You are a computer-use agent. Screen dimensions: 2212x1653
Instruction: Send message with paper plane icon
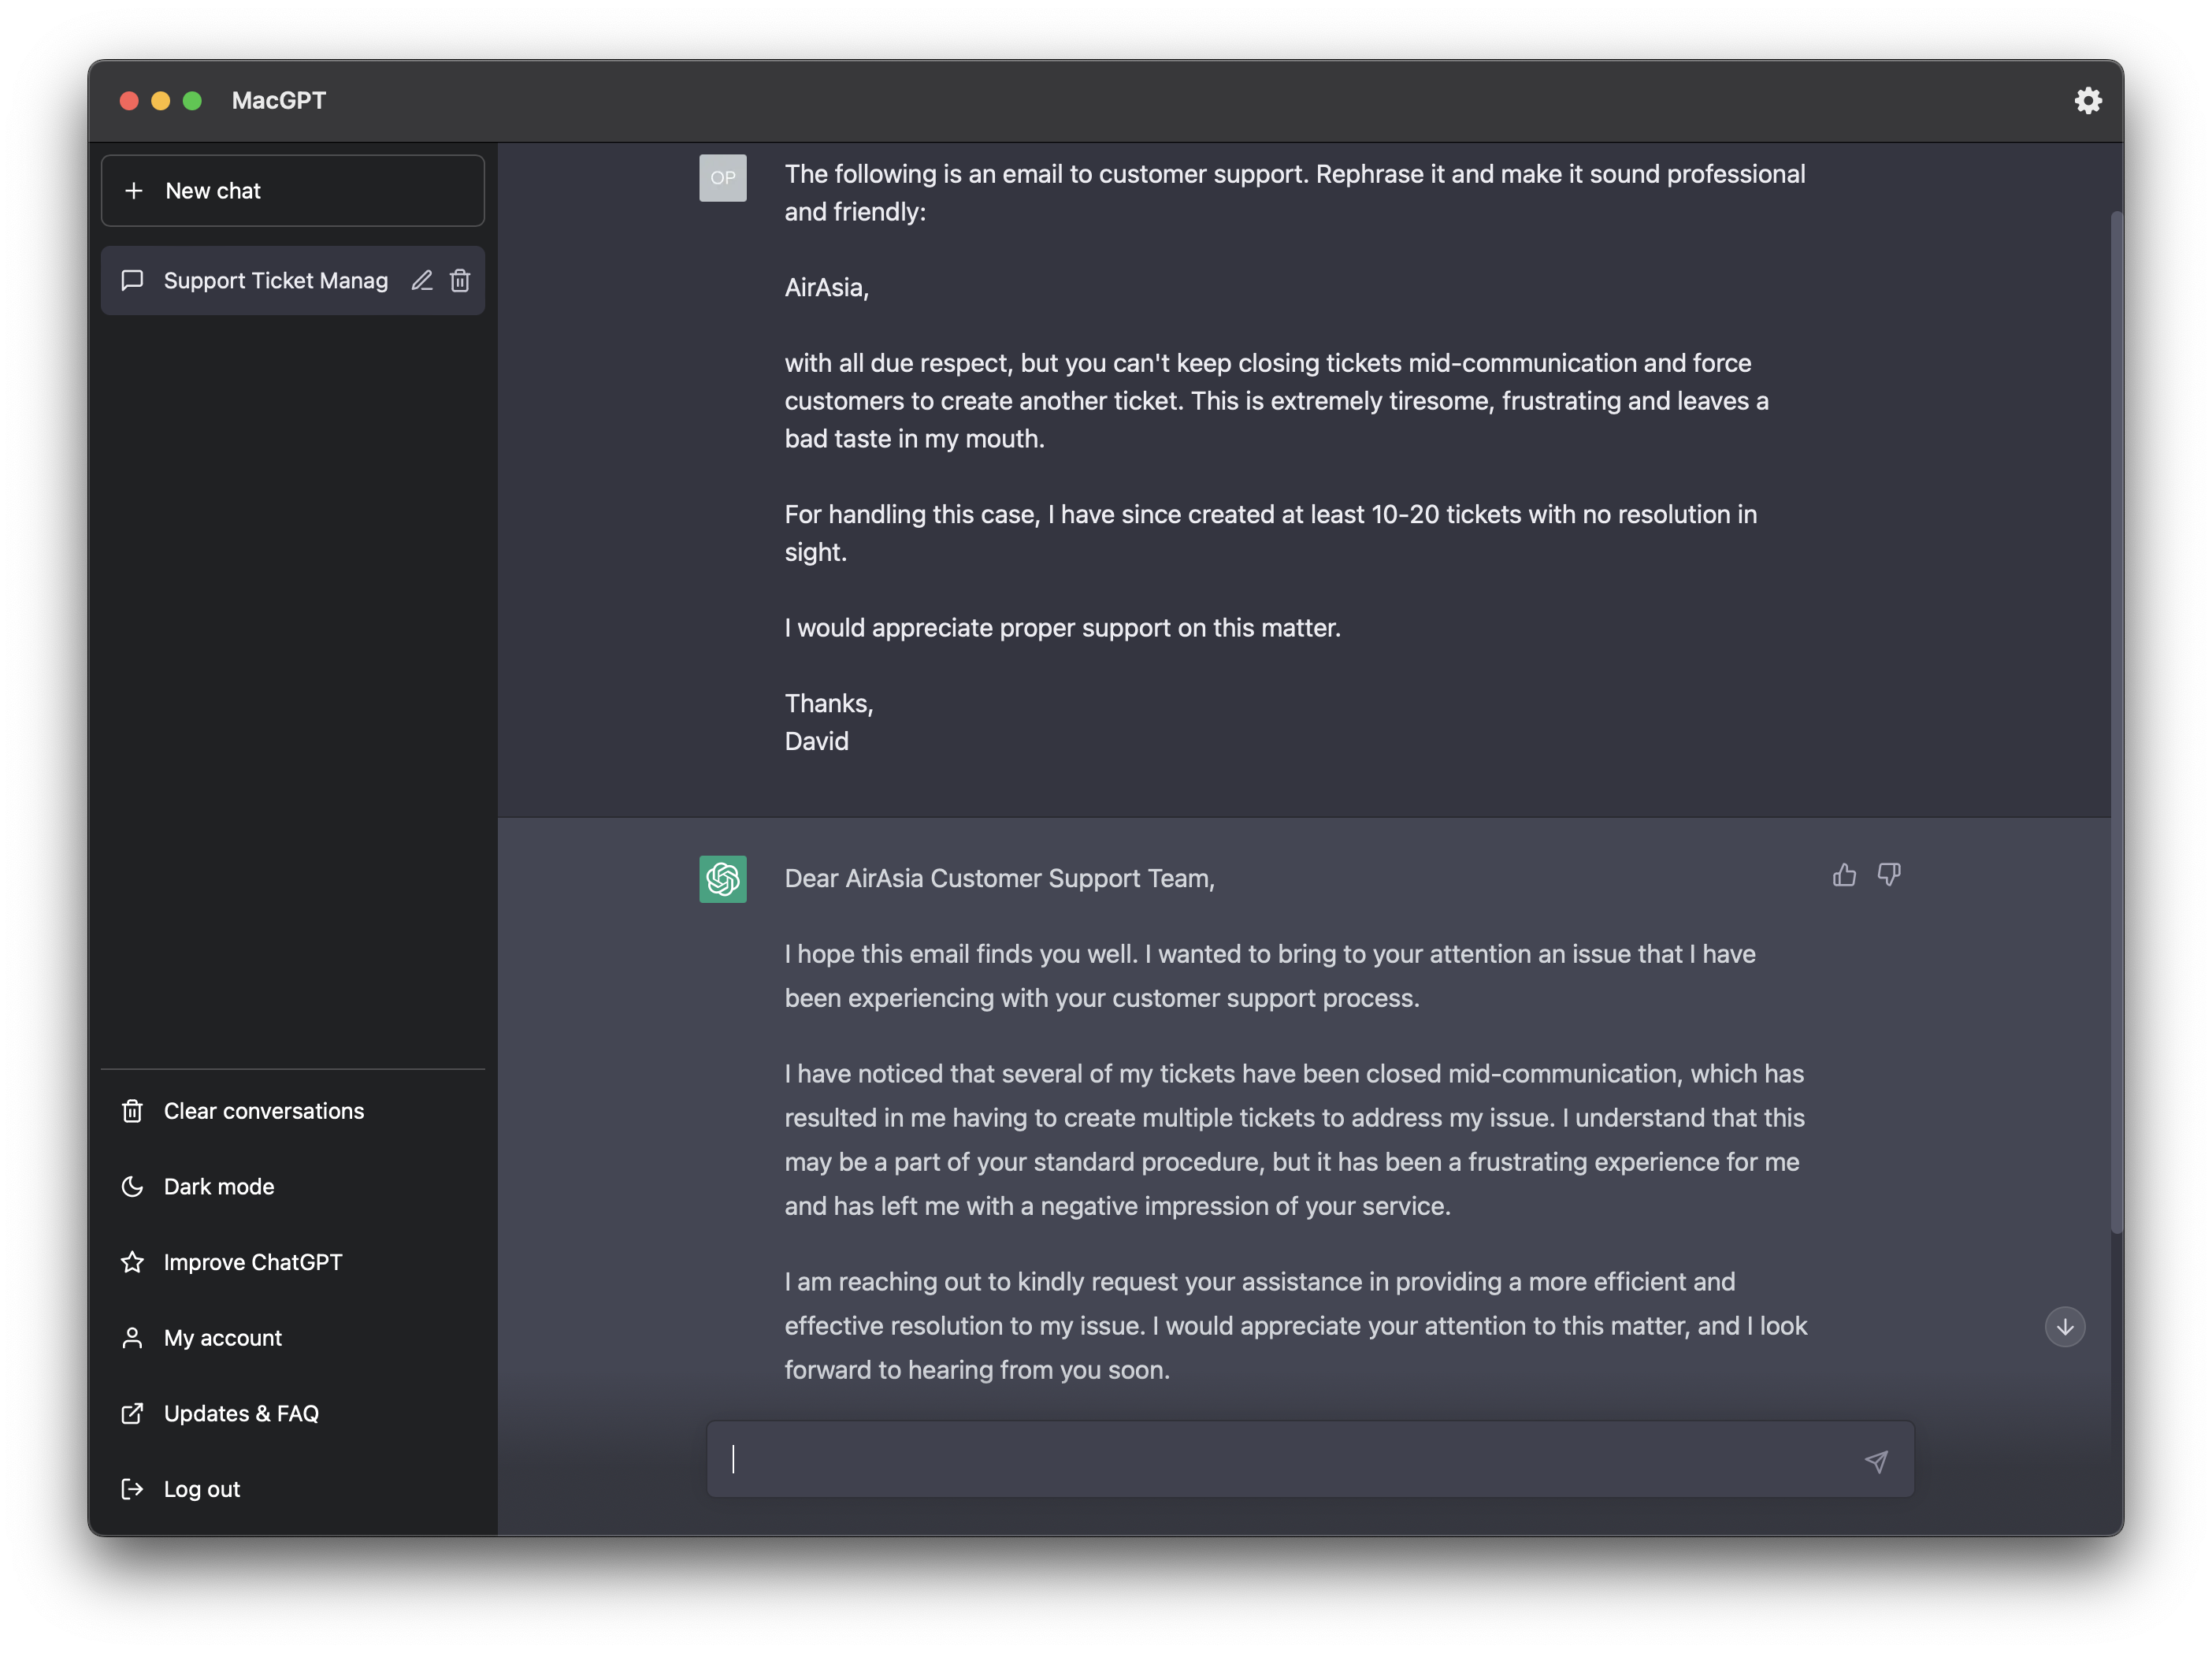1876,1461
